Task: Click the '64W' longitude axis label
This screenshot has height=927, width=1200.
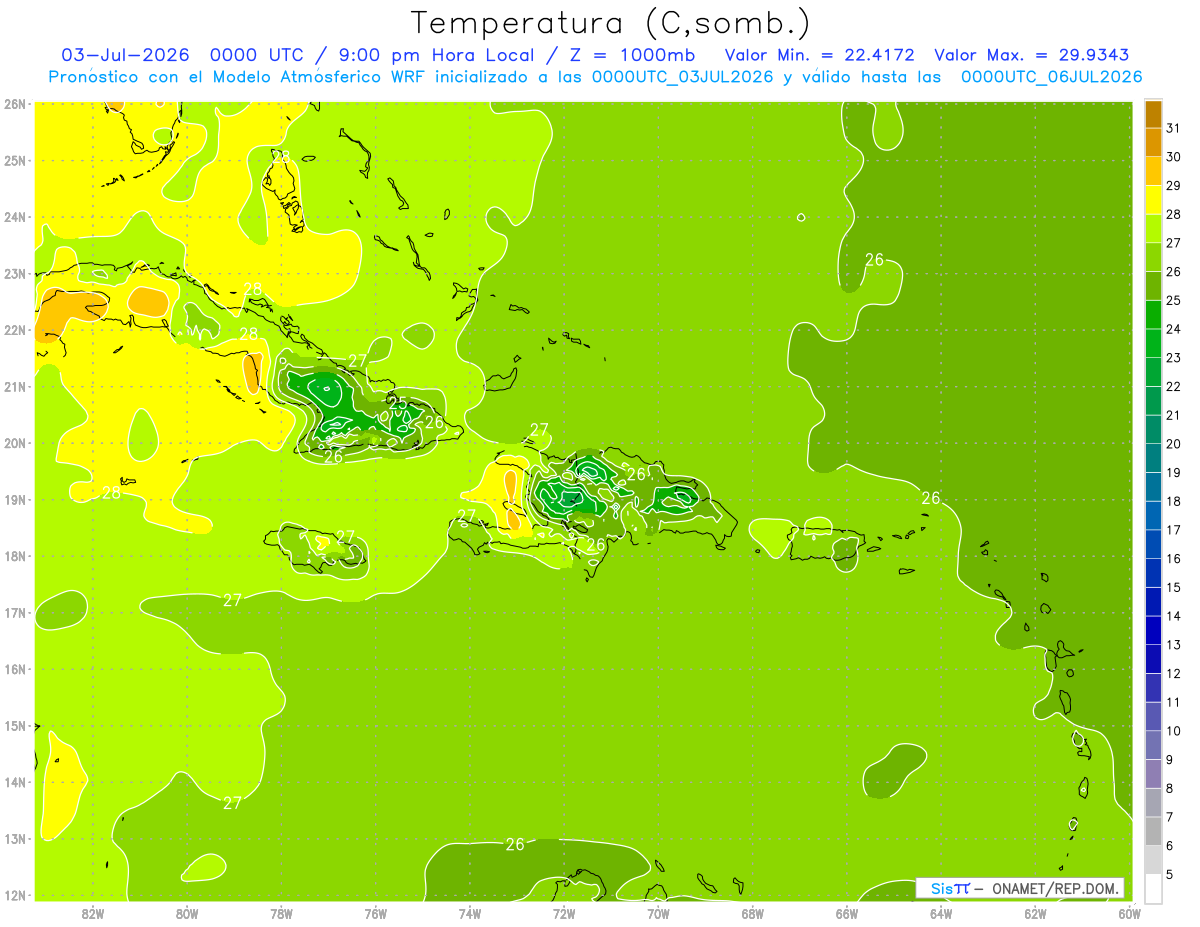Action: 940,913
